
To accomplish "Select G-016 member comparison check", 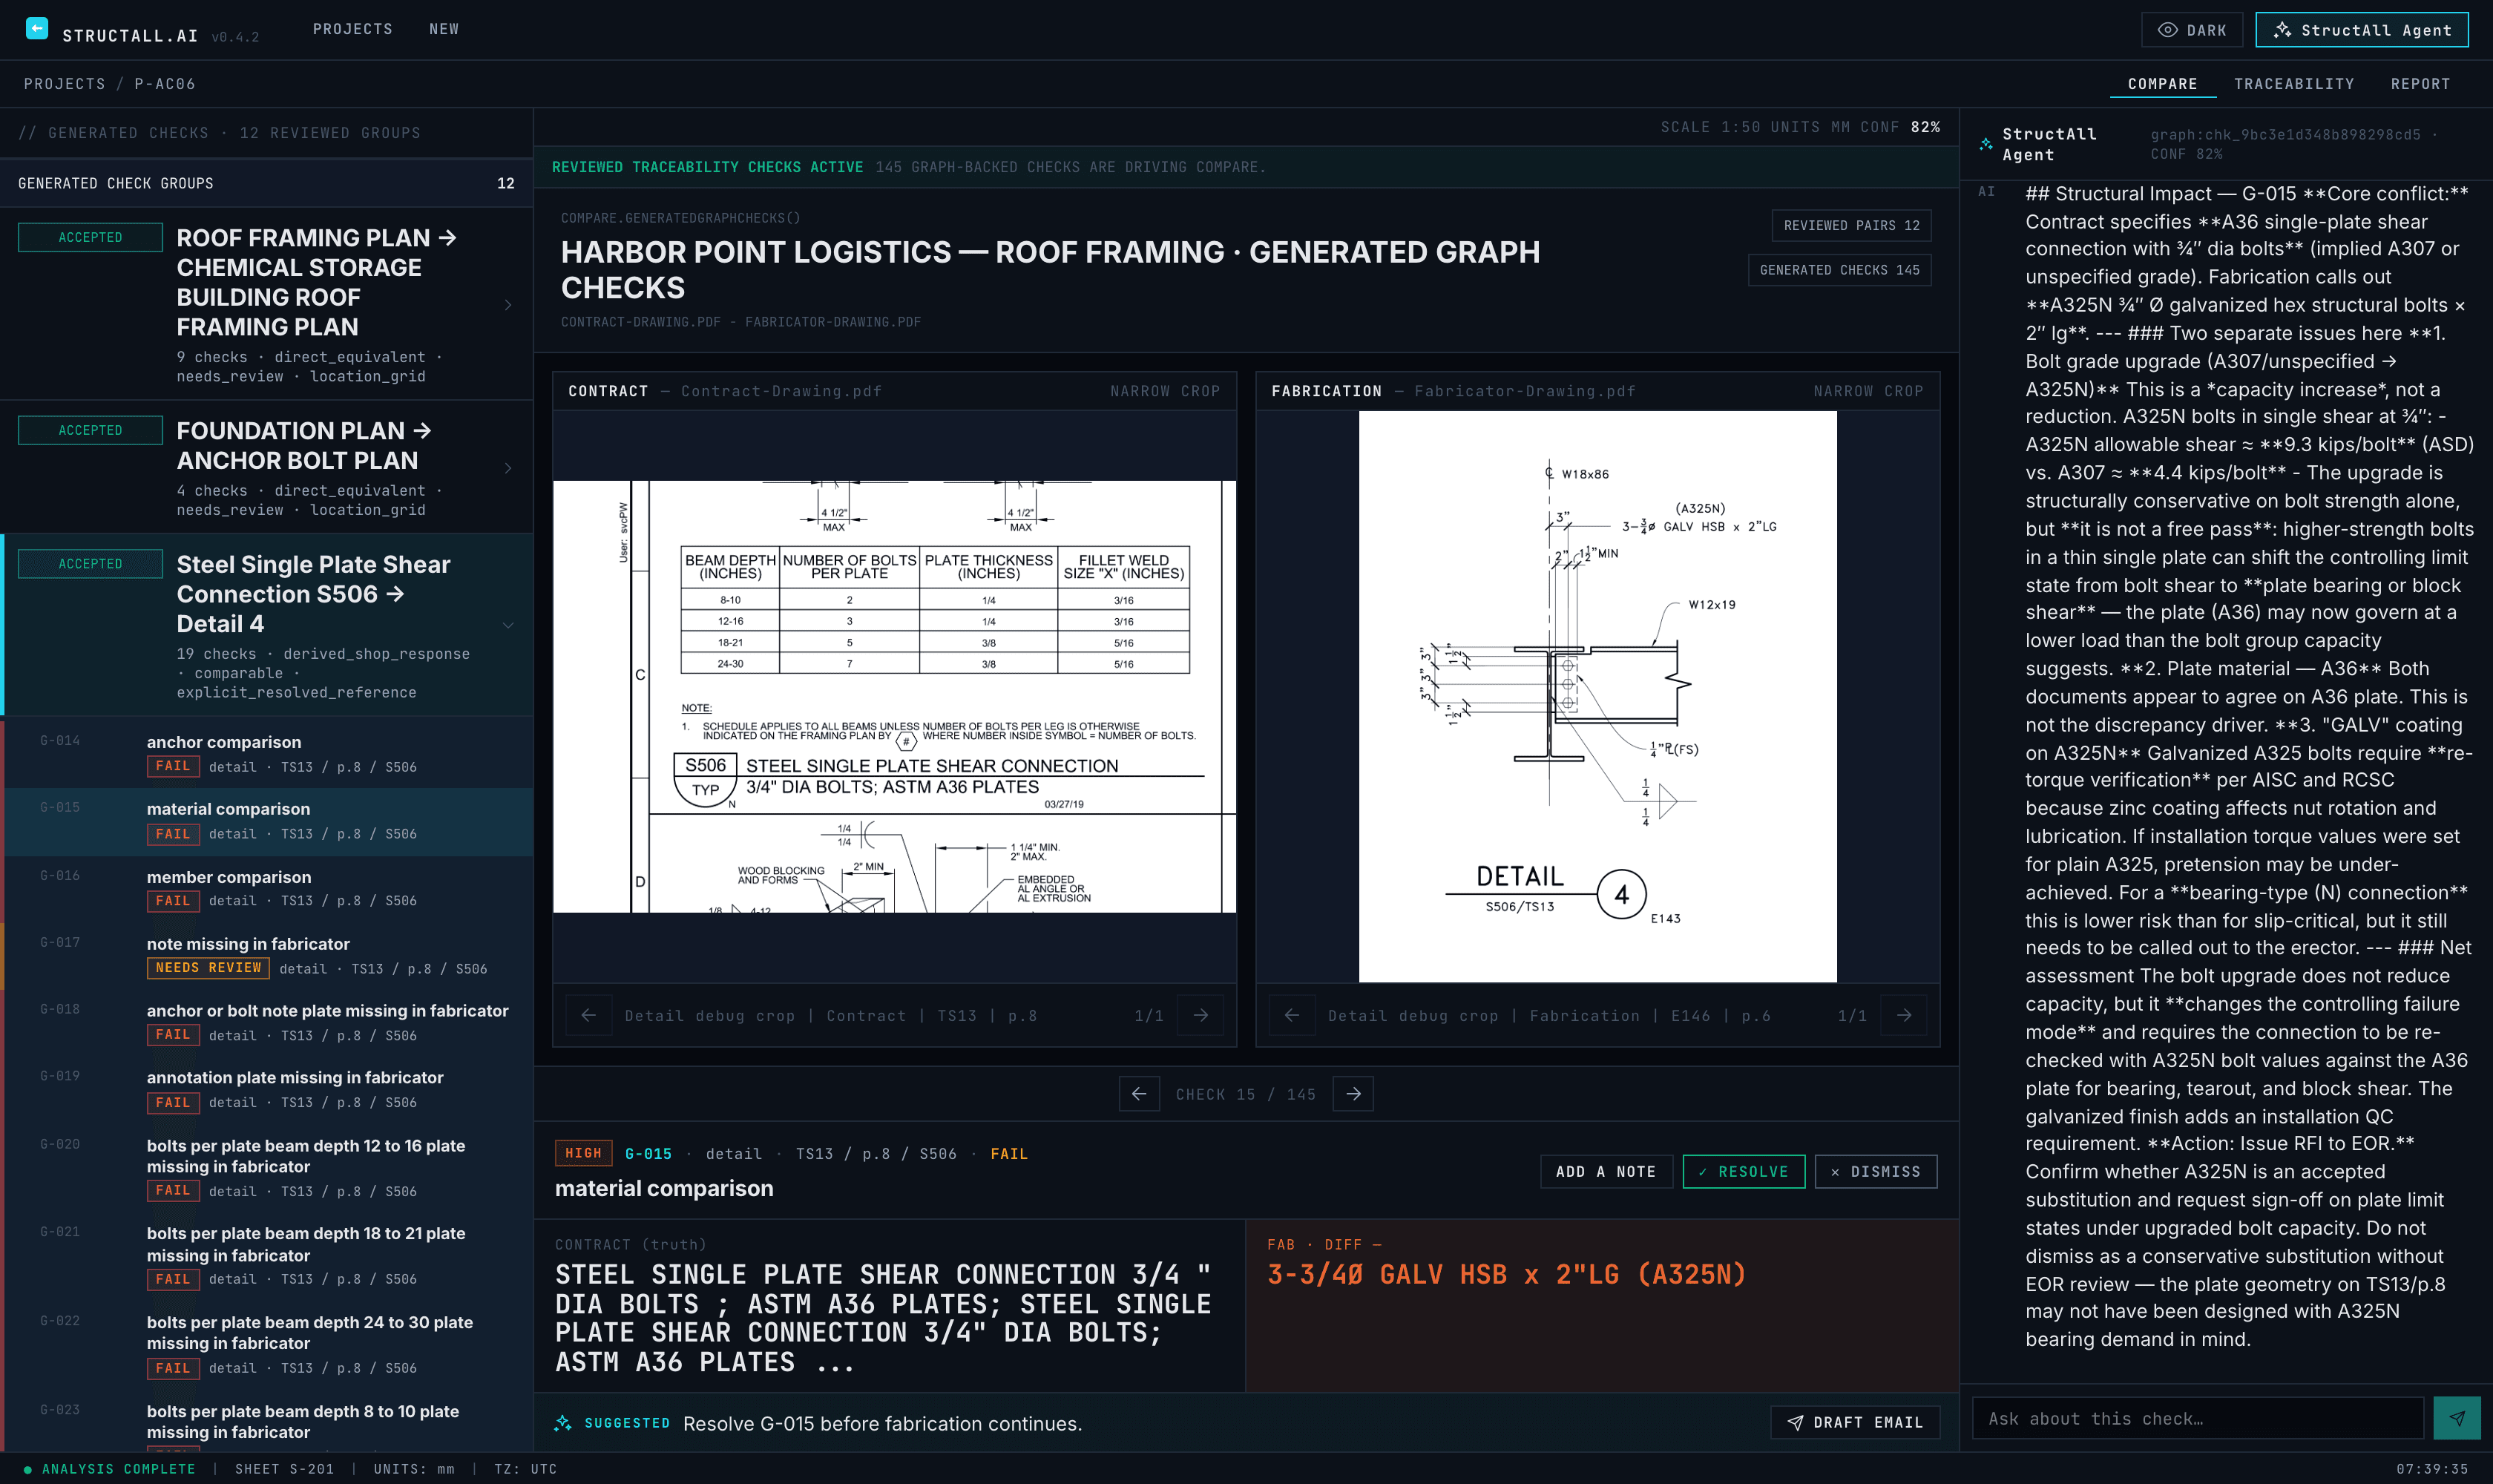I will [268, 888].
